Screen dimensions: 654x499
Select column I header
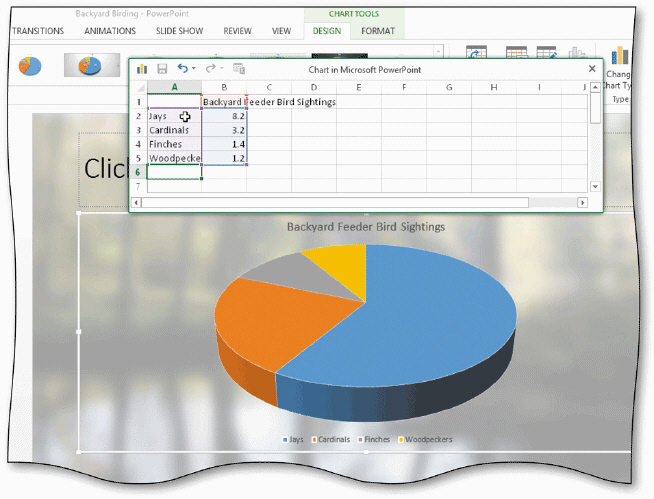(x=539, y=87)
